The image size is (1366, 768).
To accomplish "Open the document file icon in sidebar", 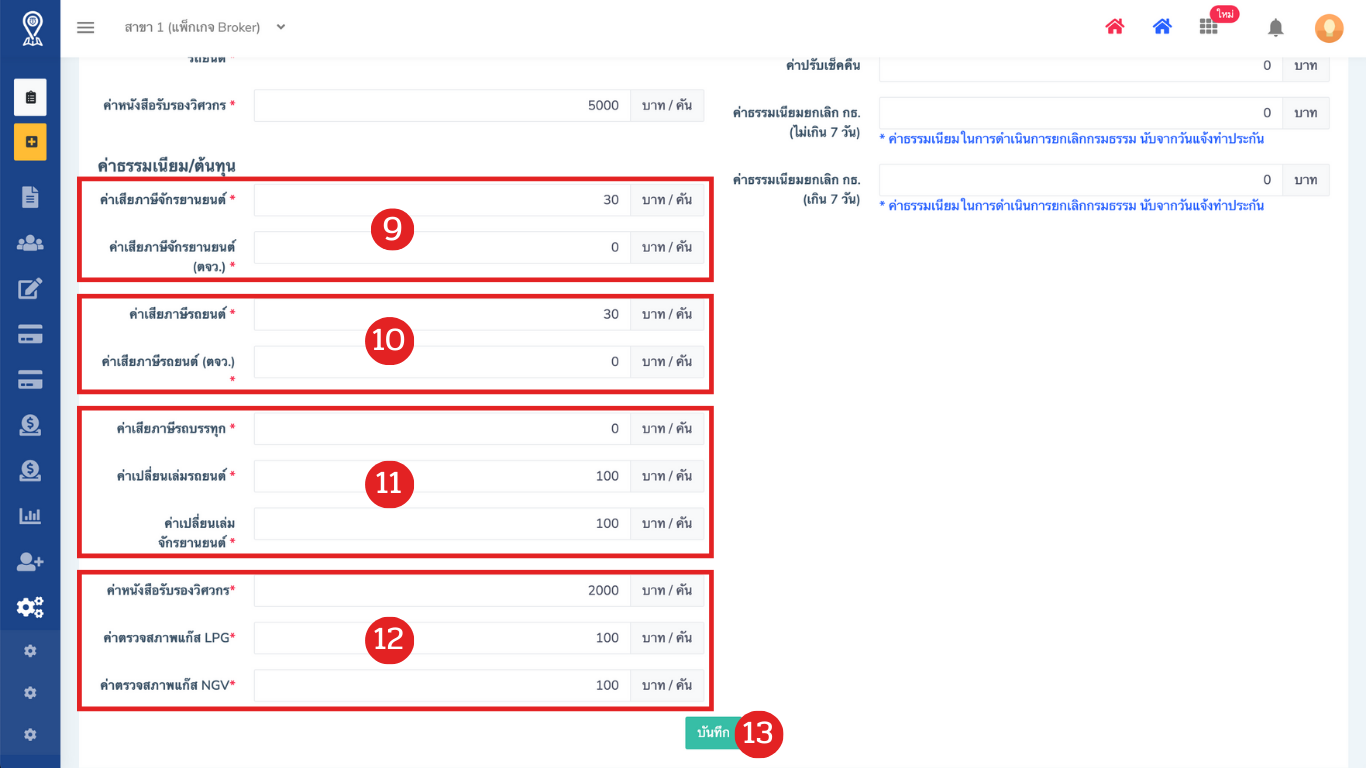I will point(30,196).
